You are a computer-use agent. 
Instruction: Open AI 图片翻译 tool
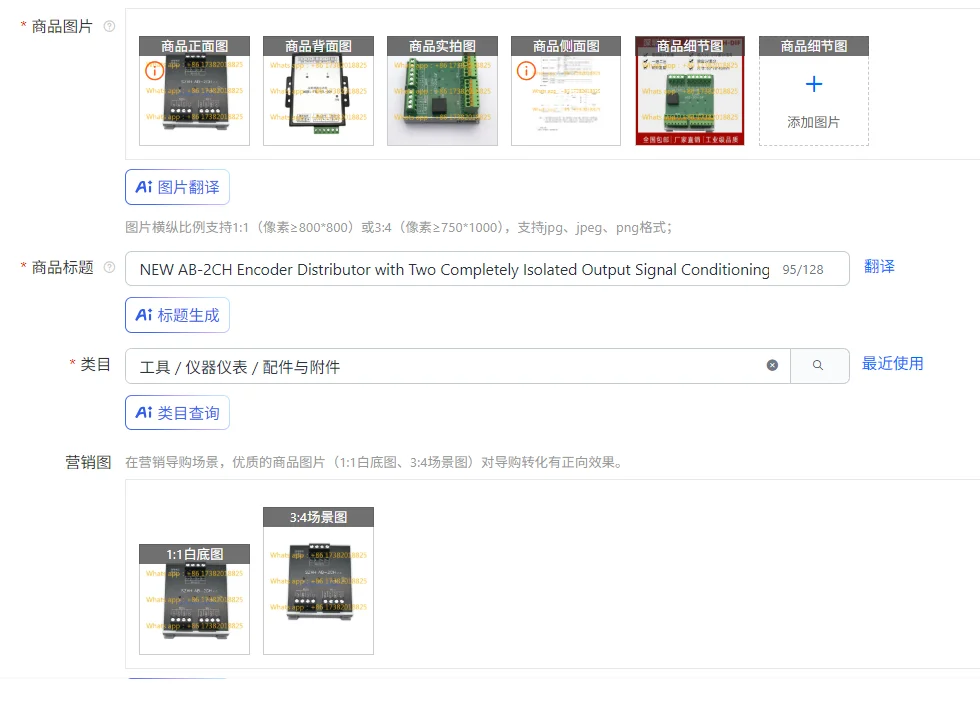[x=178, y=187]
